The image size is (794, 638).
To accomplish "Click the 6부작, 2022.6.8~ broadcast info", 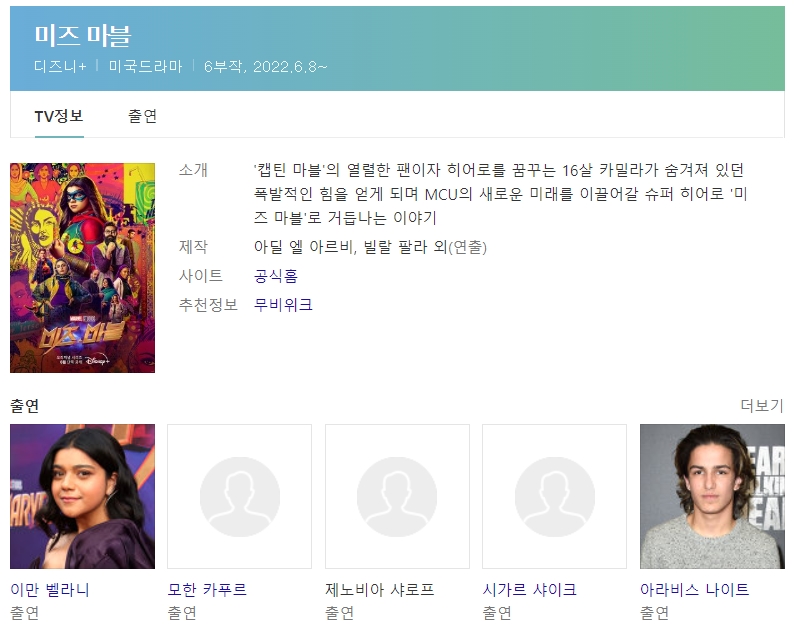I will point(265,66).
